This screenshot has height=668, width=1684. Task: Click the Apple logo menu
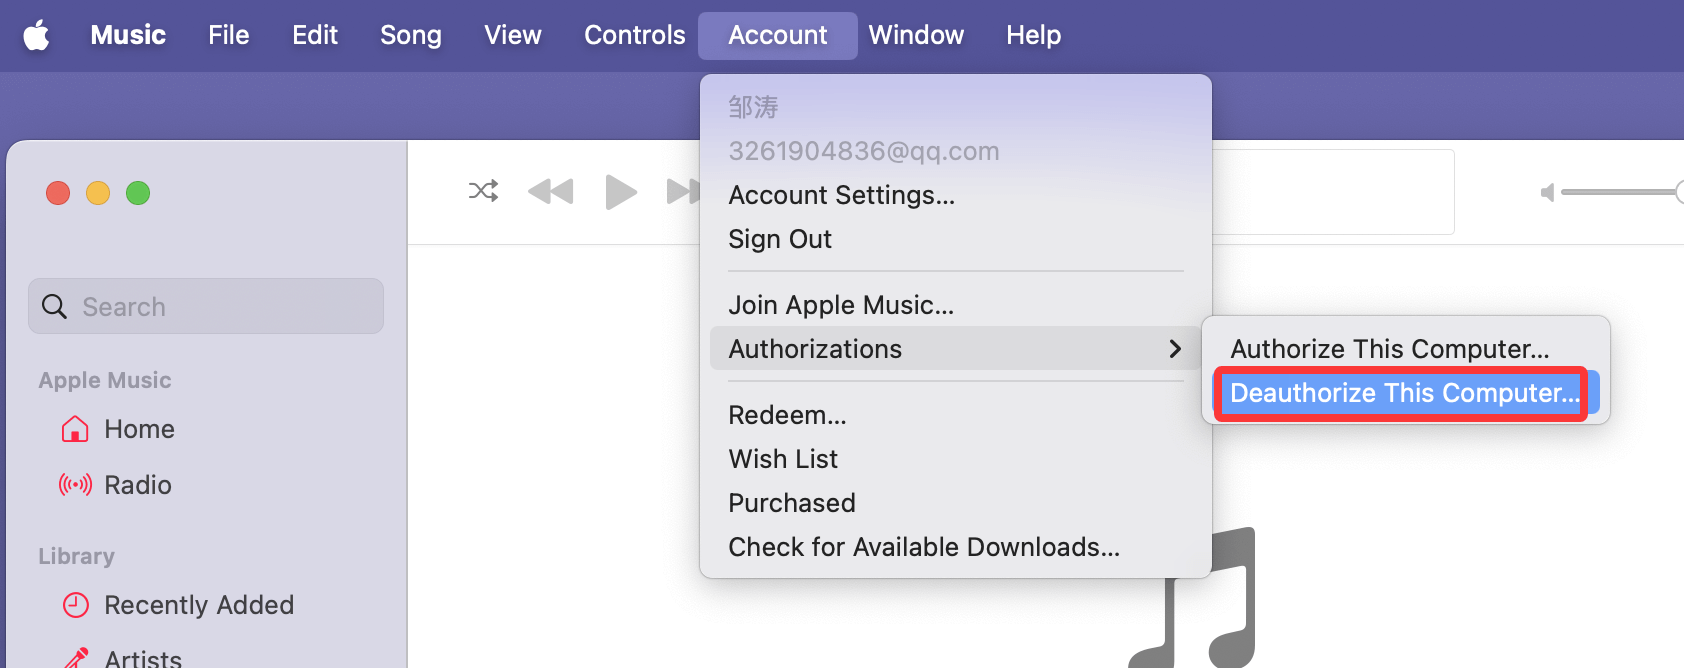click(37, 35)
